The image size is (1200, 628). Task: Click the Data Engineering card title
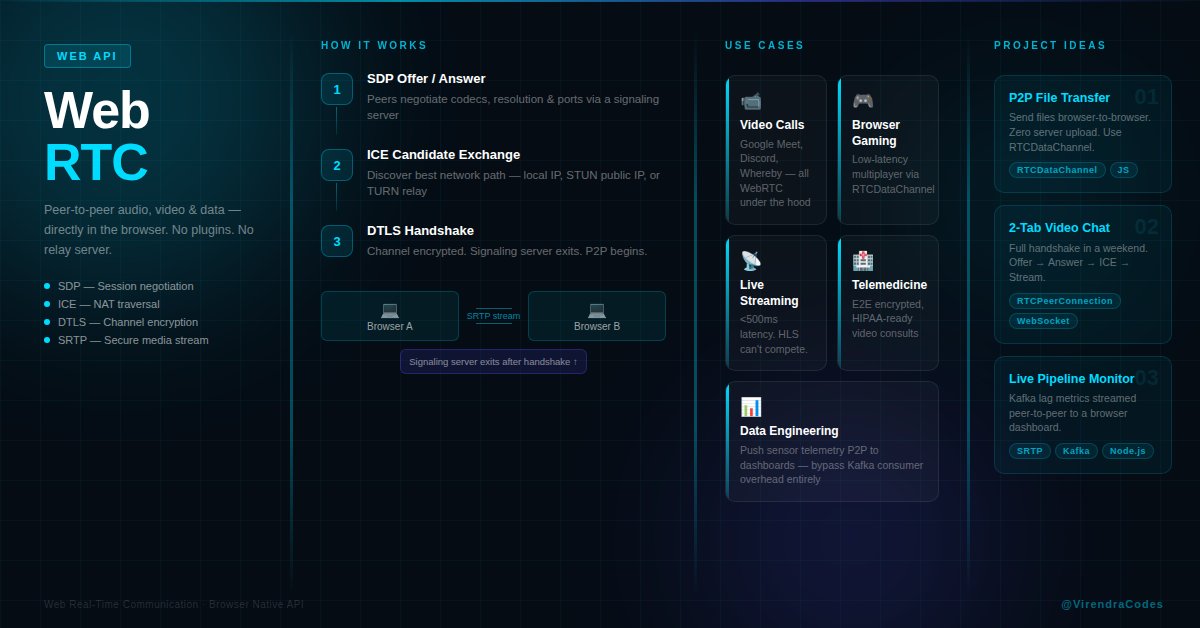point(789,431)
